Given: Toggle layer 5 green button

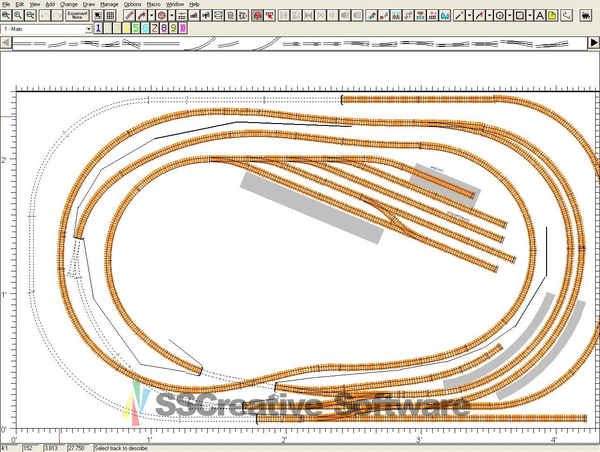Looking at the screenshot, I should coord(135,28).
